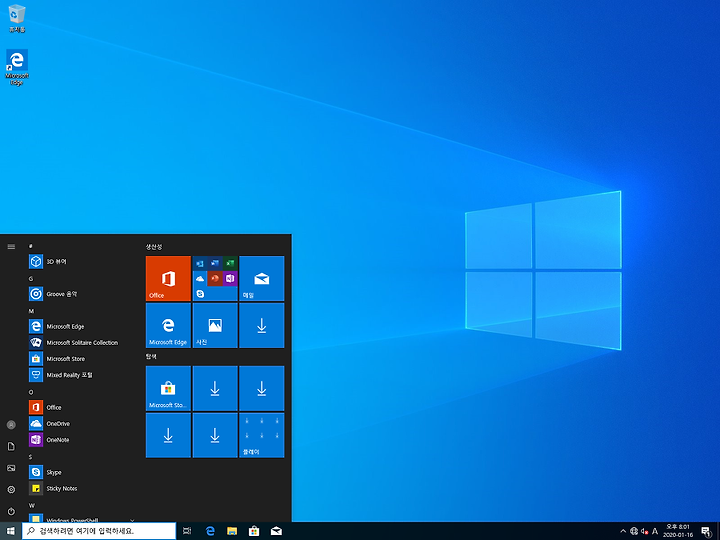The height and width of the screenshot is (540, 720).
Task: Jump to letter S section header
Action: tap(31, 456)
